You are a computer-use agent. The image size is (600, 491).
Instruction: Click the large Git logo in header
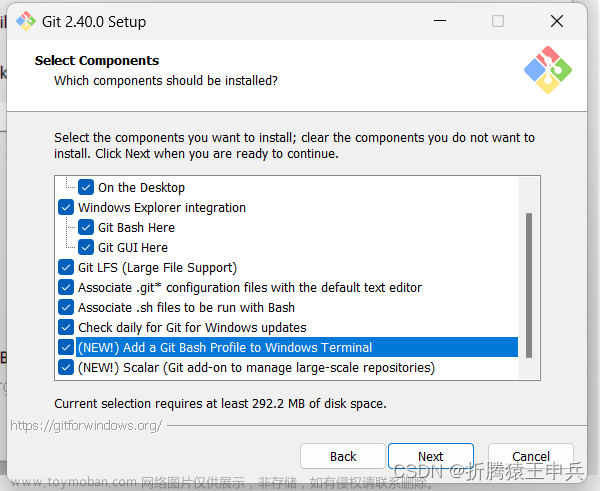click(x=548, y=70)
